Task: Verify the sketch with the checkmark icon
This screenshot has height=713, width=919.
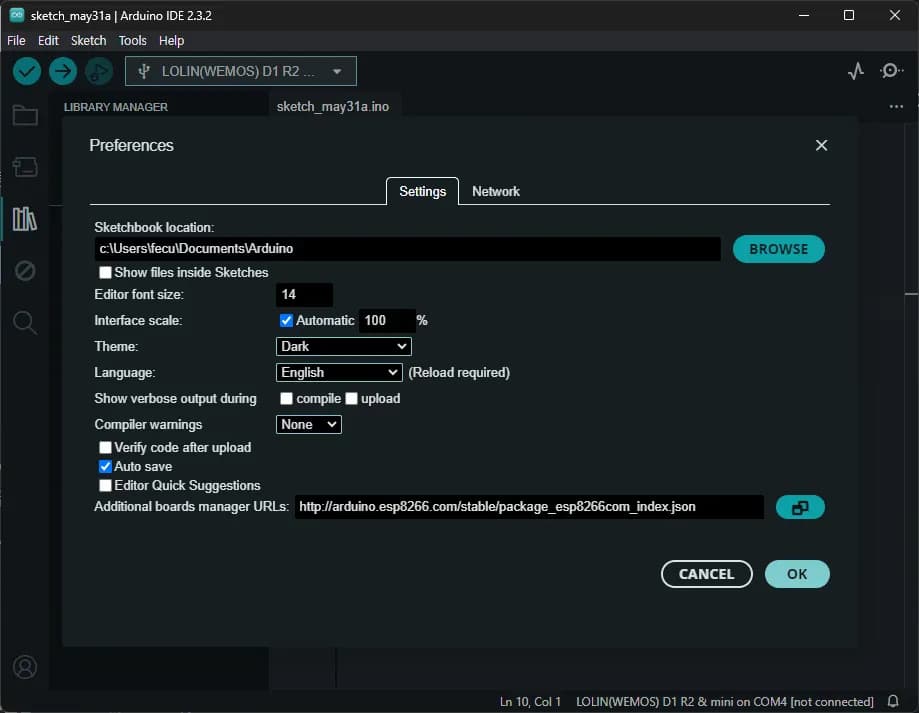Action: (26, 71)
